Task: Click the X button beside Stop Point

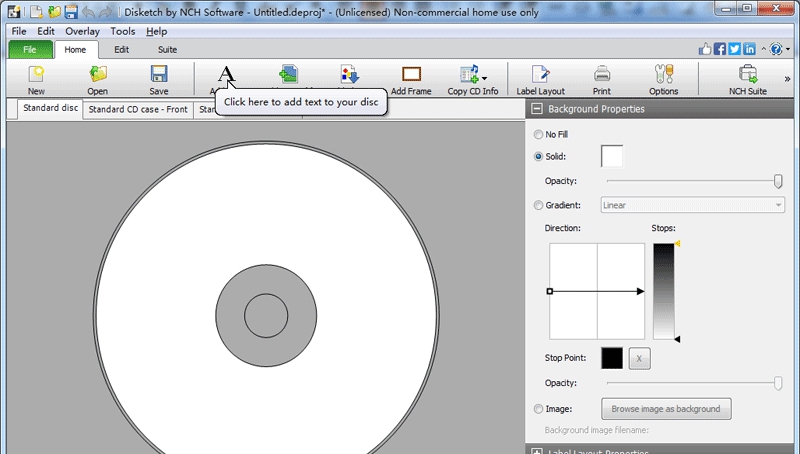Action: (x=639, y=359)
